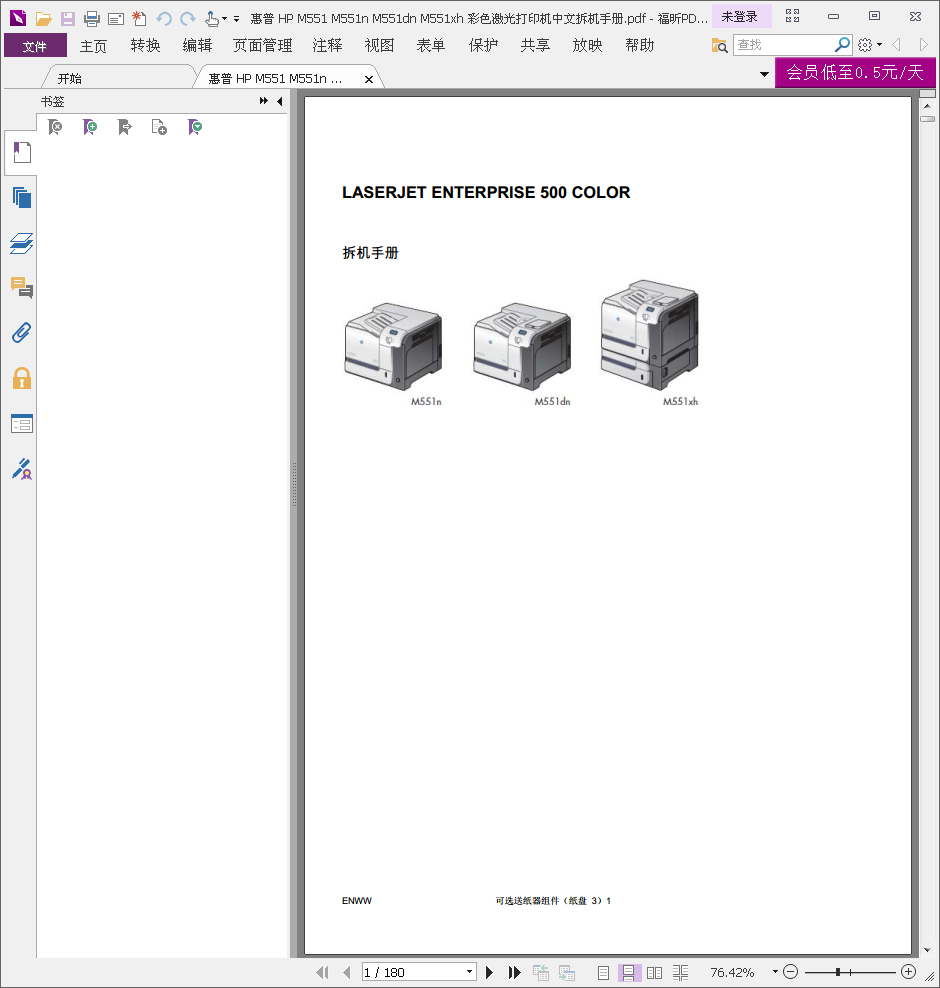Viewport: 940px width, 988px height.
Task: Undo the last action
Action: click(x=164, y=19)
